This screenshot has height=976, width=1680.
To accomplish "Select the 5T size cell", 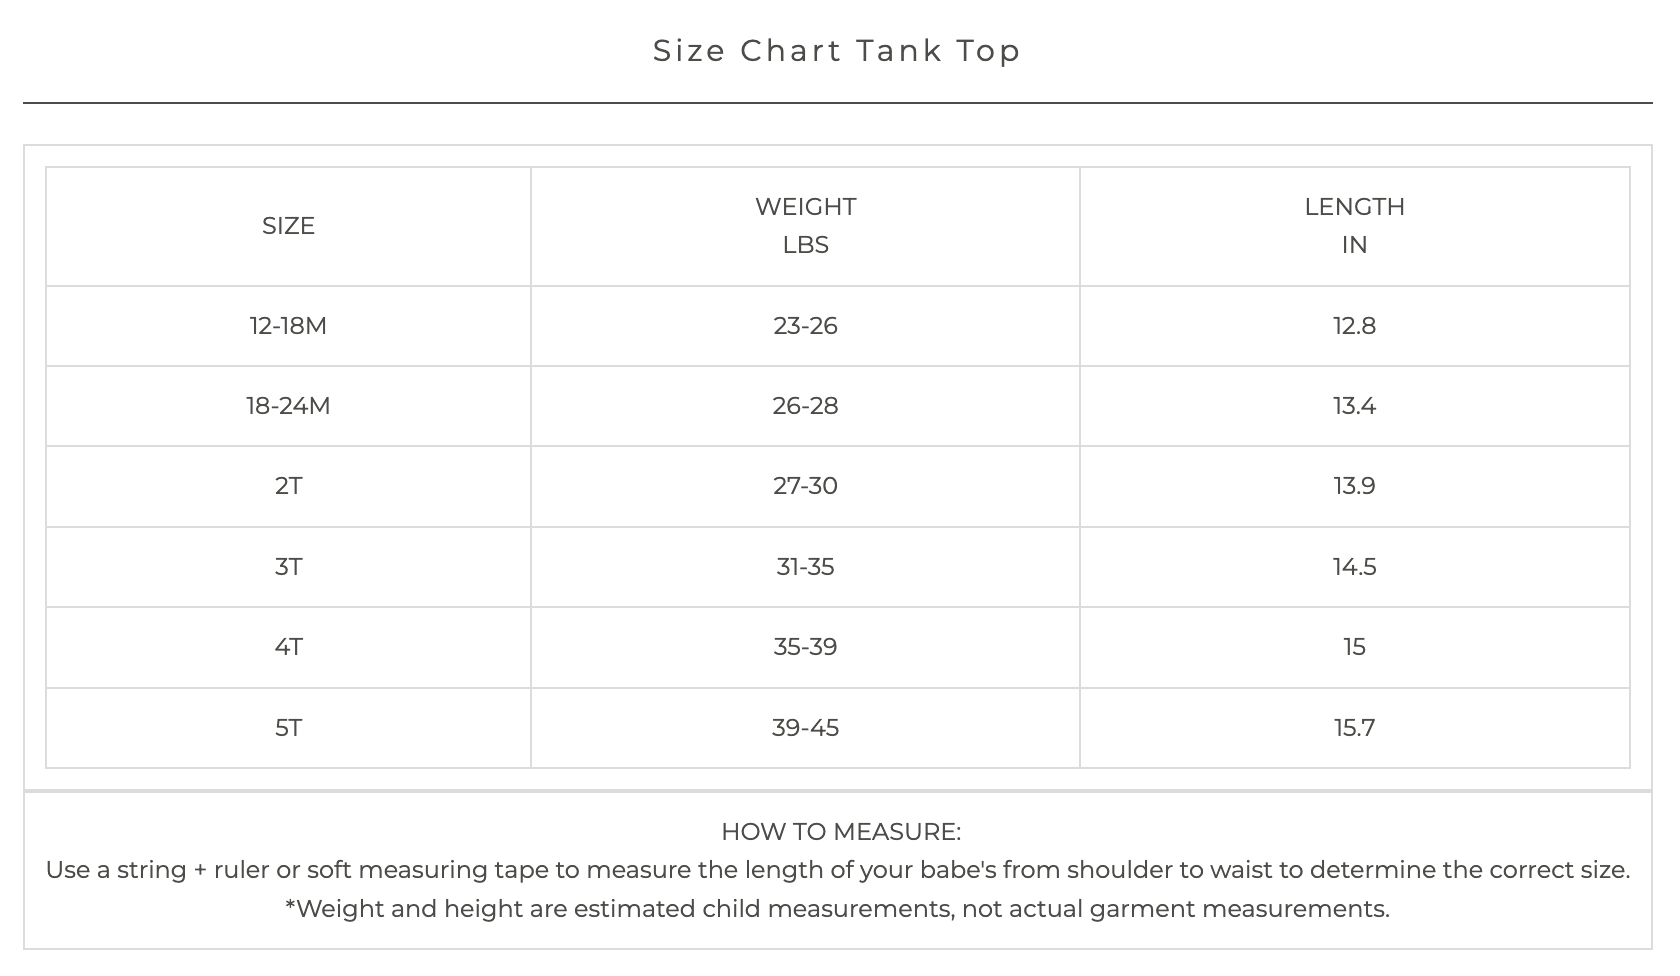I will click(x=288, y=728).
